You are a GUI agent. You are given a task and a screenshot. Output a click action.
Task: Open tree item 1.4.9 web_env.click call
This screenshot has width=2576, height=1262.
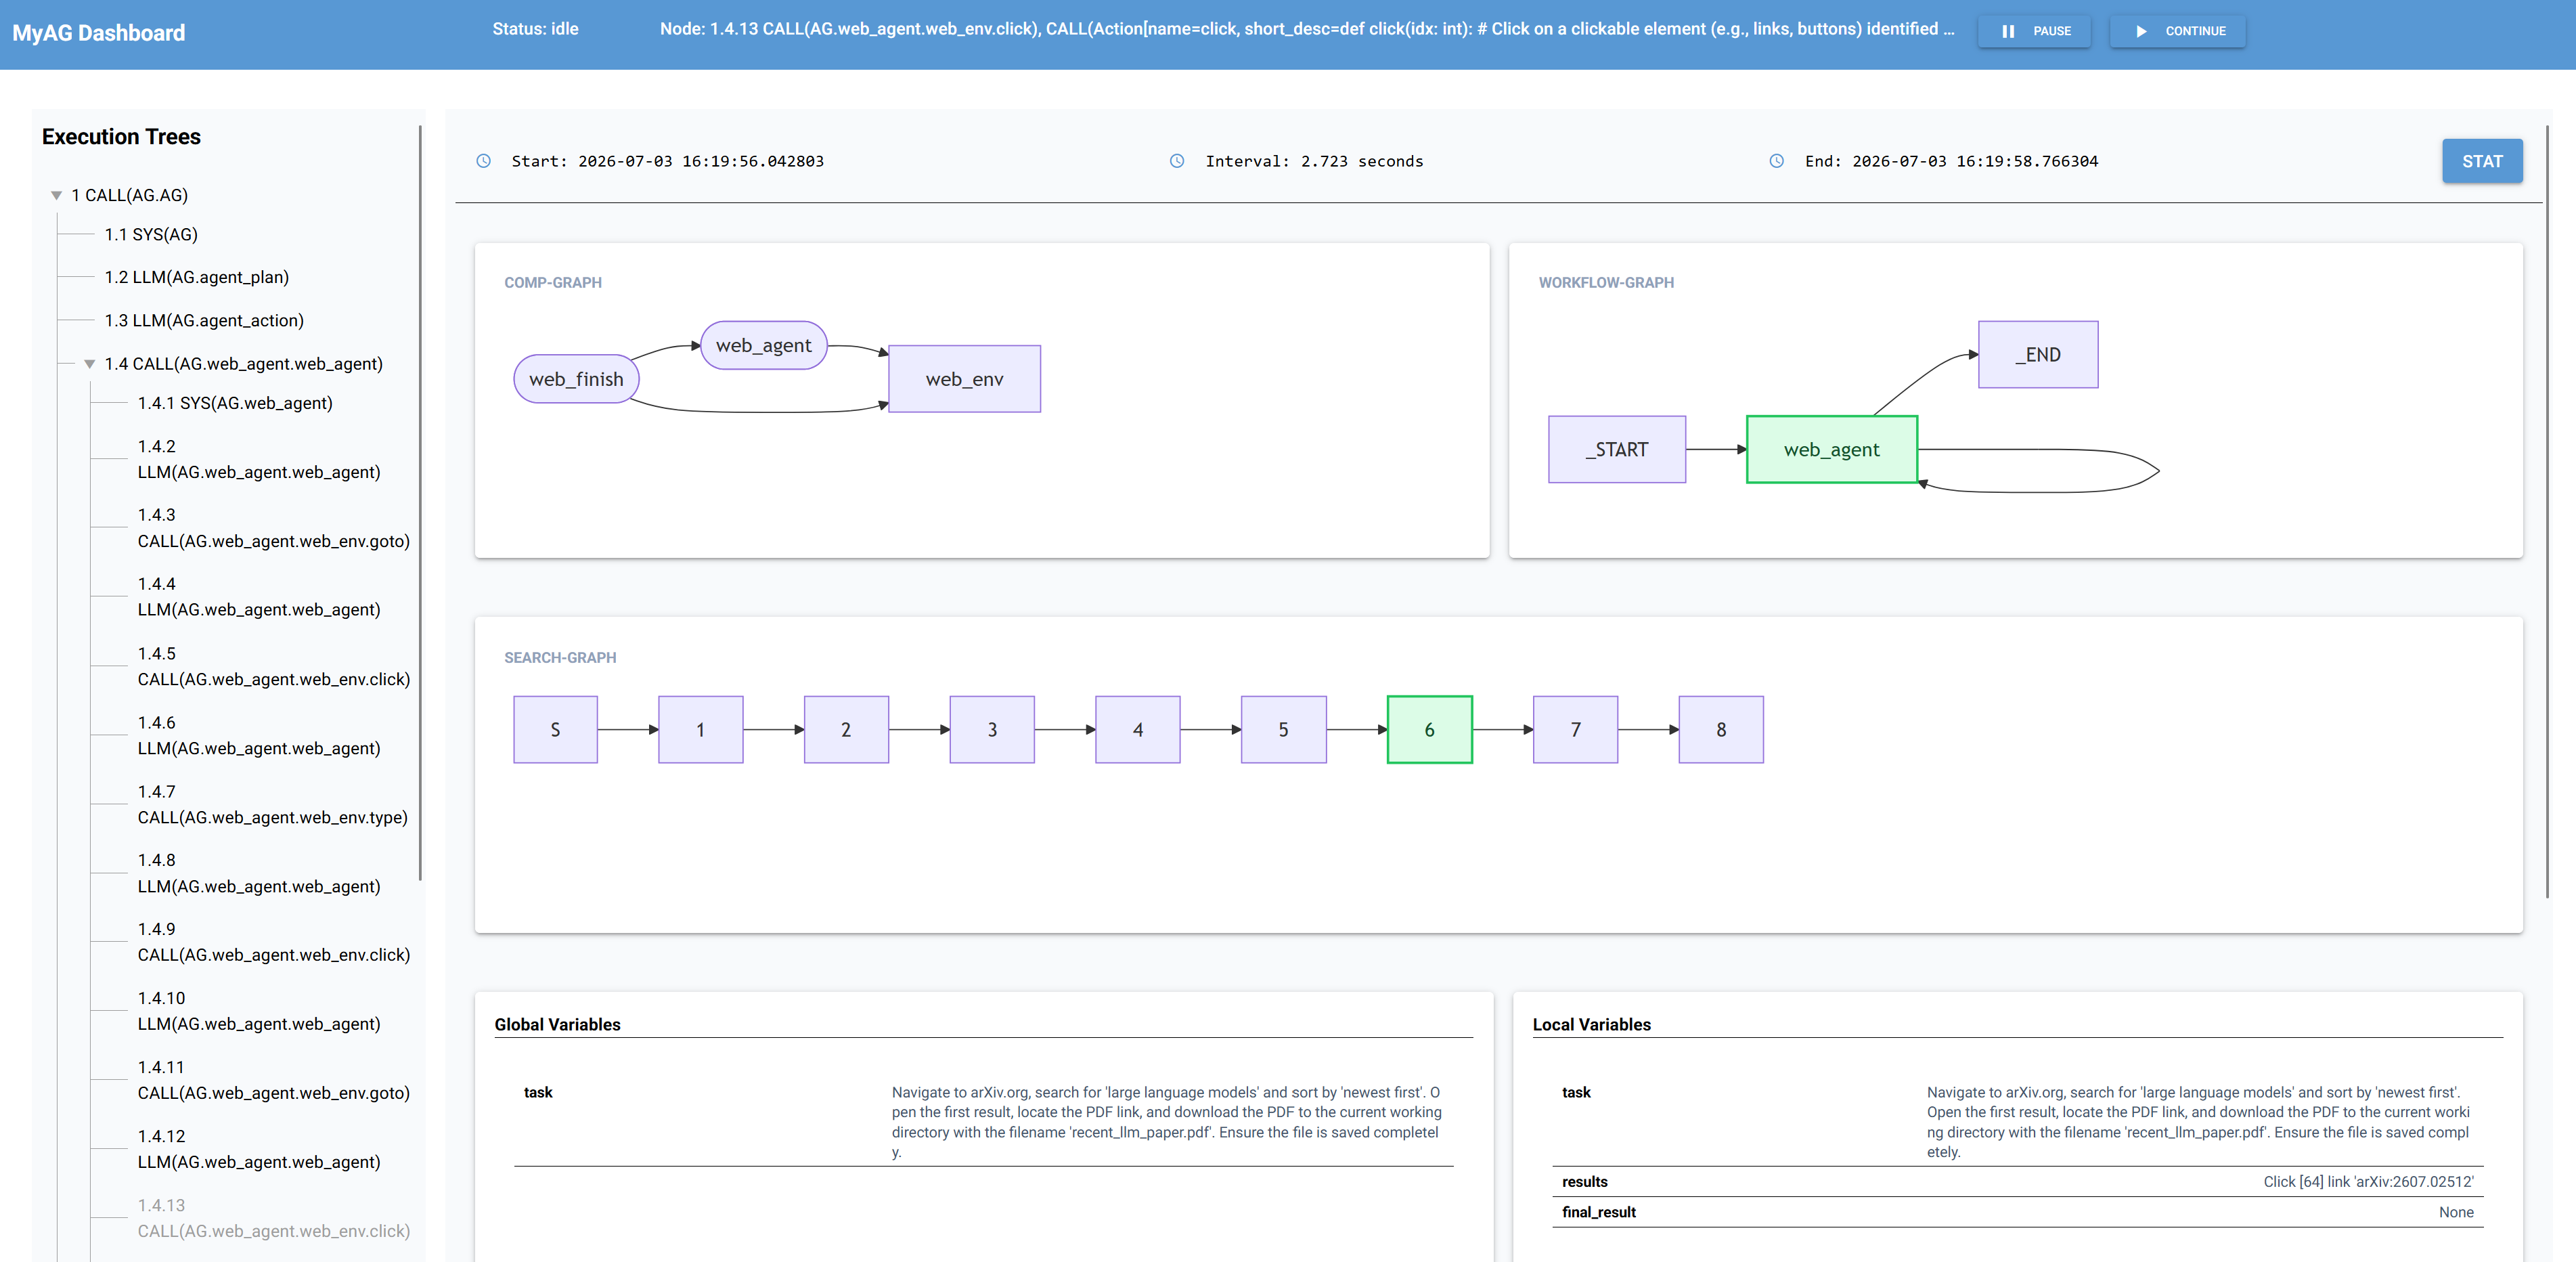pos(274,943)
